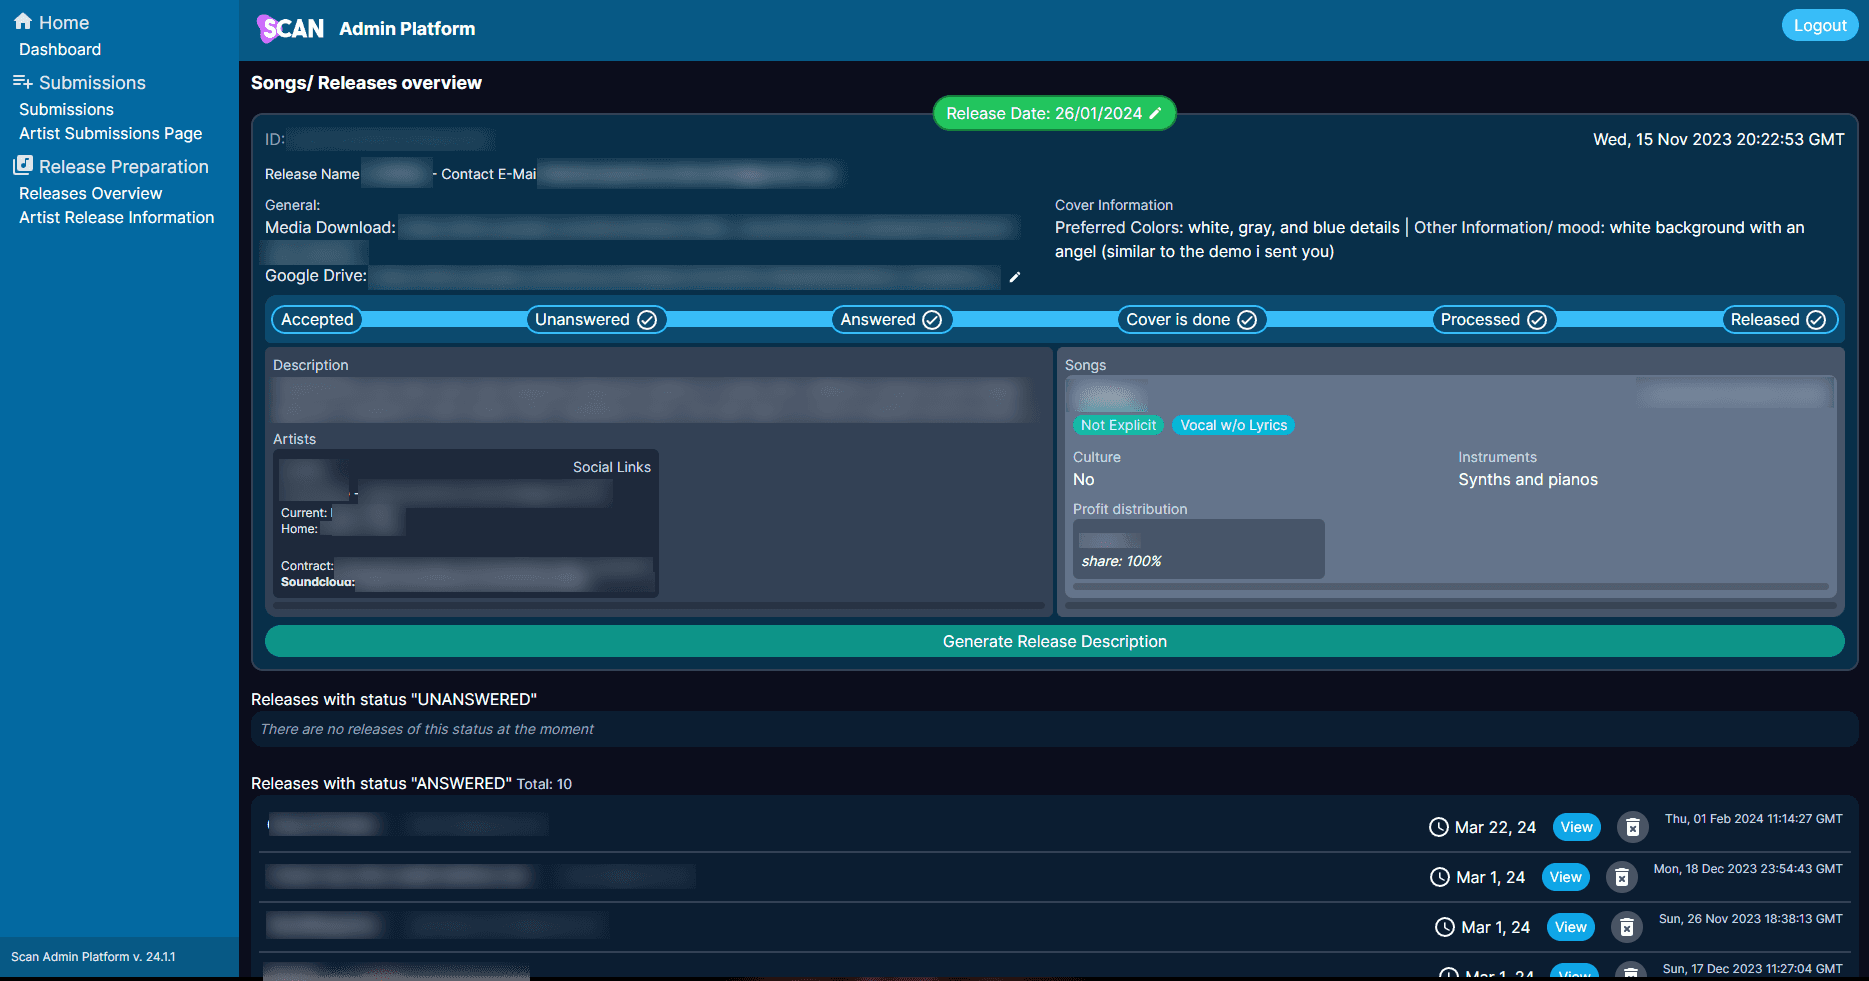
Task: Click horizontal scrollbar under Artists panel
Action: [658, 604]
